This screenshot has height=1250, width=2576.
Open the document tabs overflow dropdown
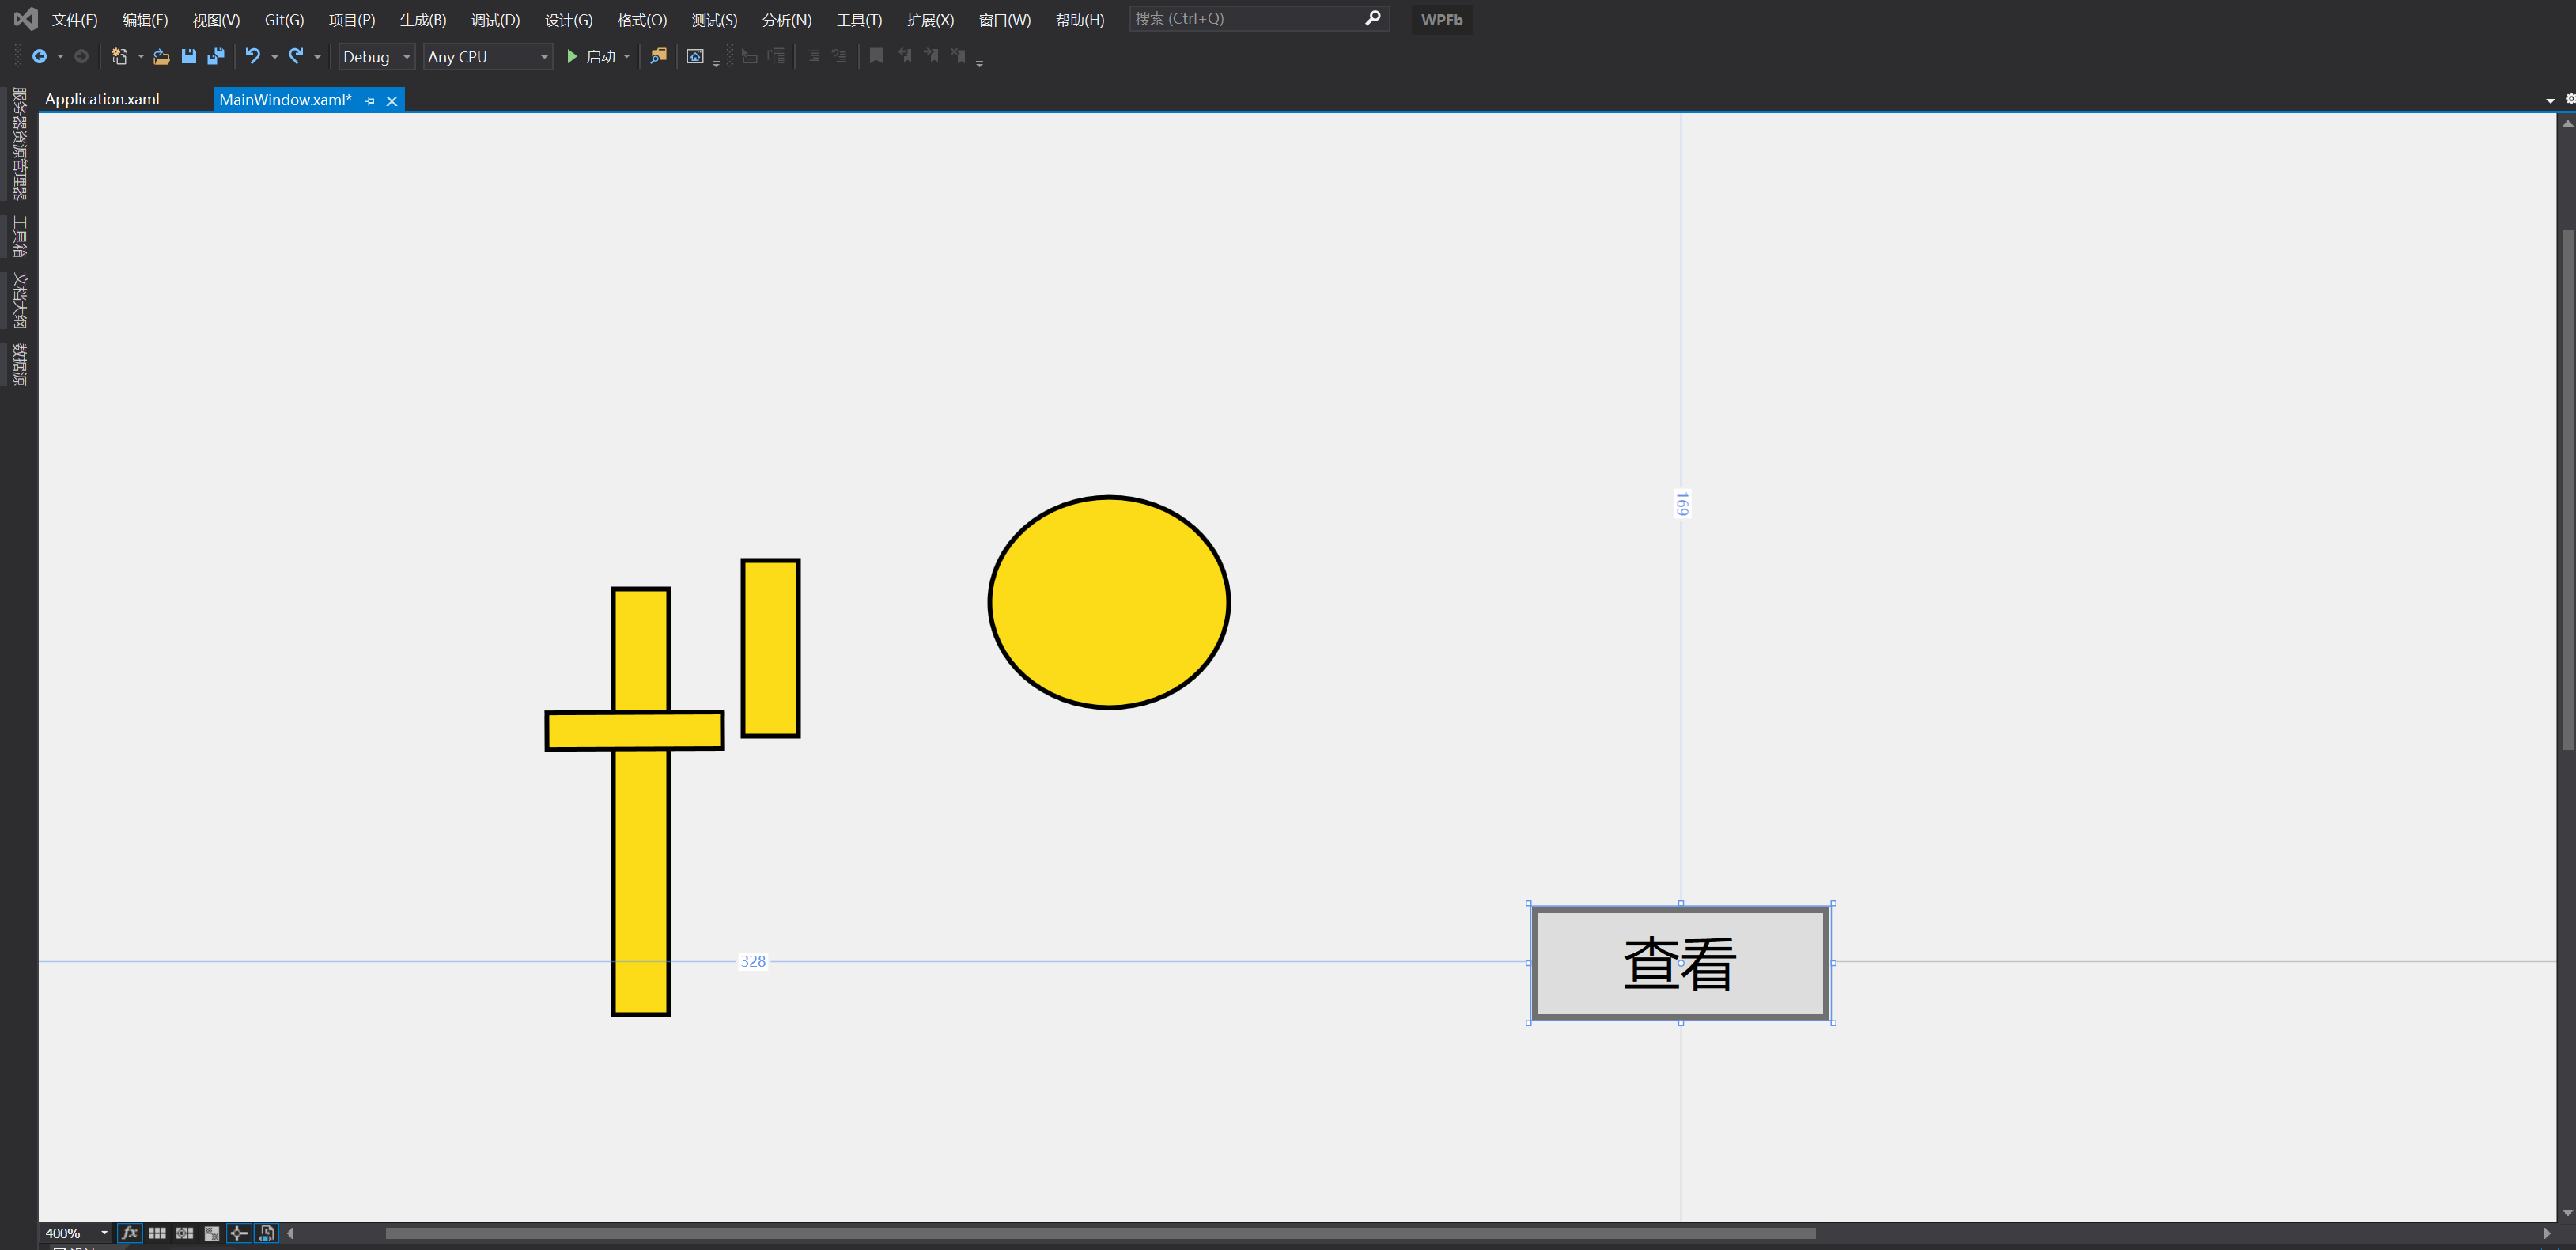(x=2550, y=100)
